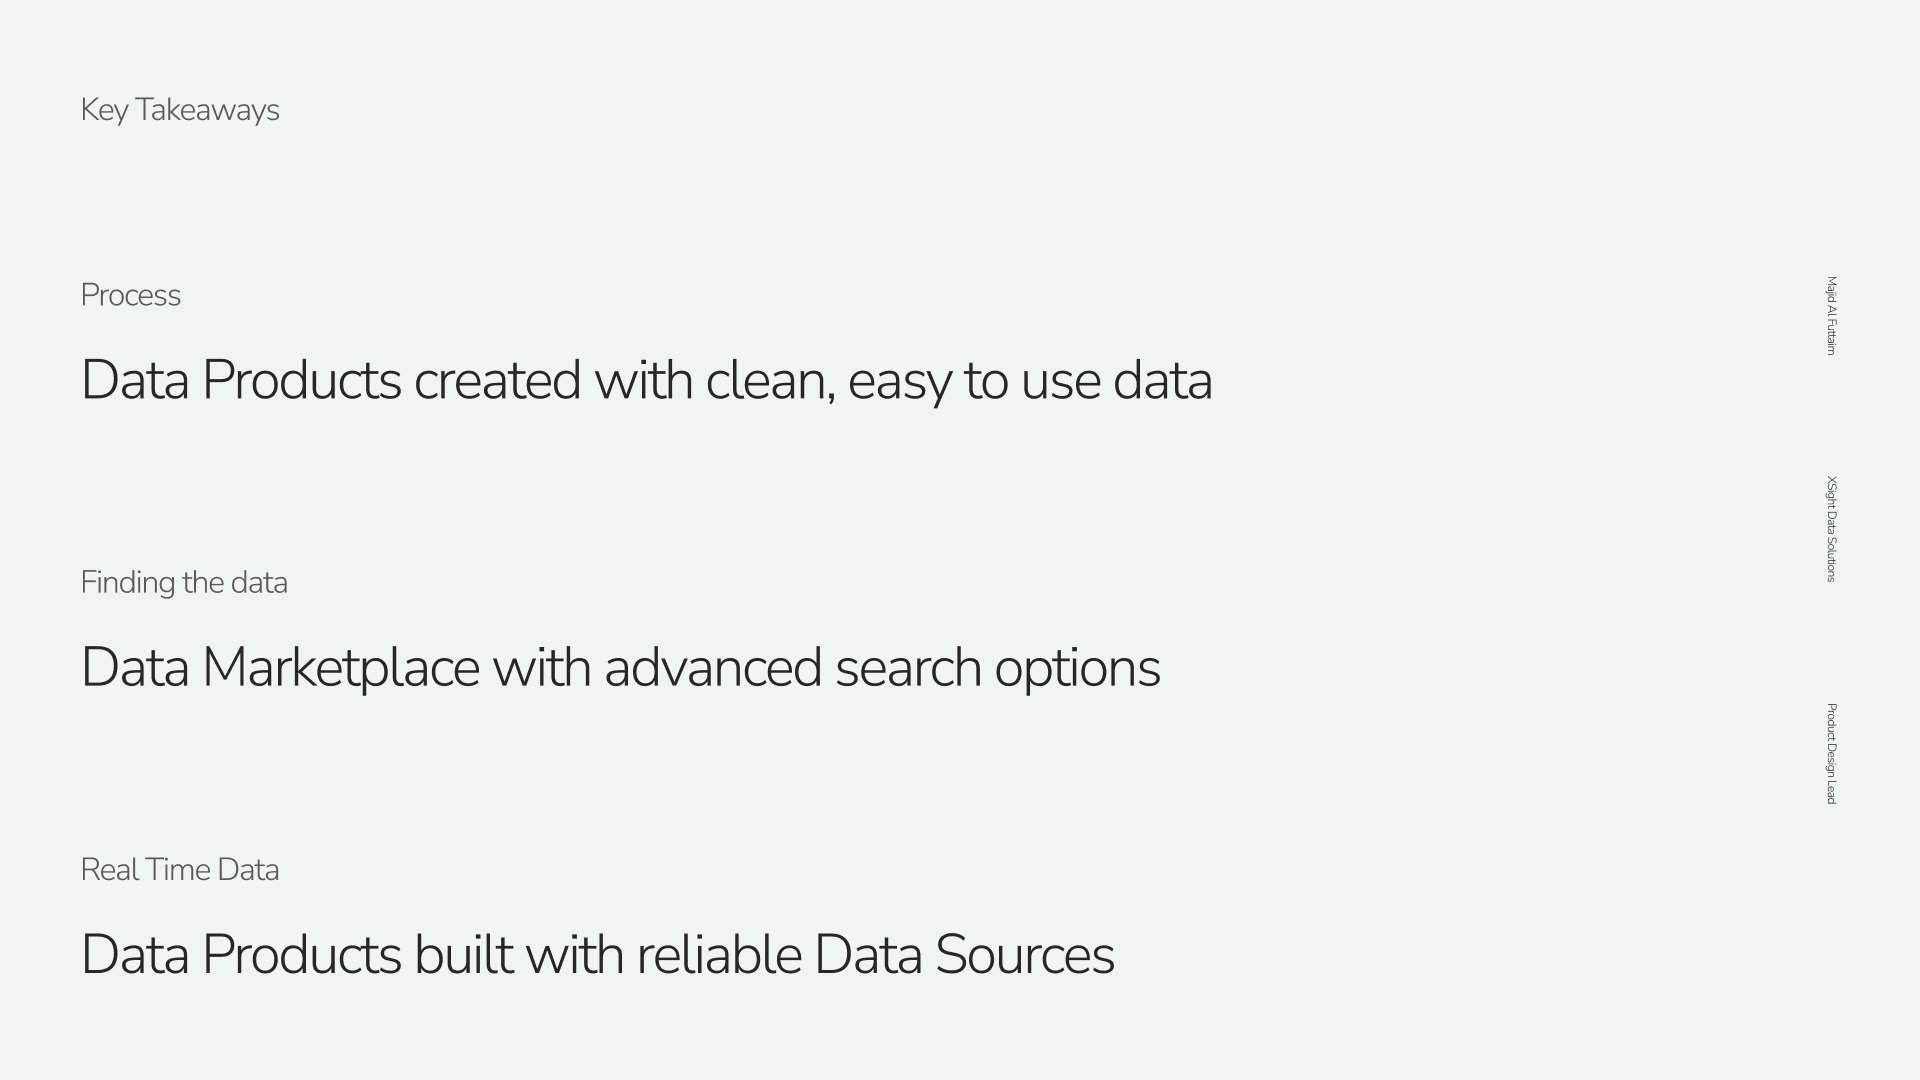
Task: Click the word "created" in first heading
Action: (497, 381)
